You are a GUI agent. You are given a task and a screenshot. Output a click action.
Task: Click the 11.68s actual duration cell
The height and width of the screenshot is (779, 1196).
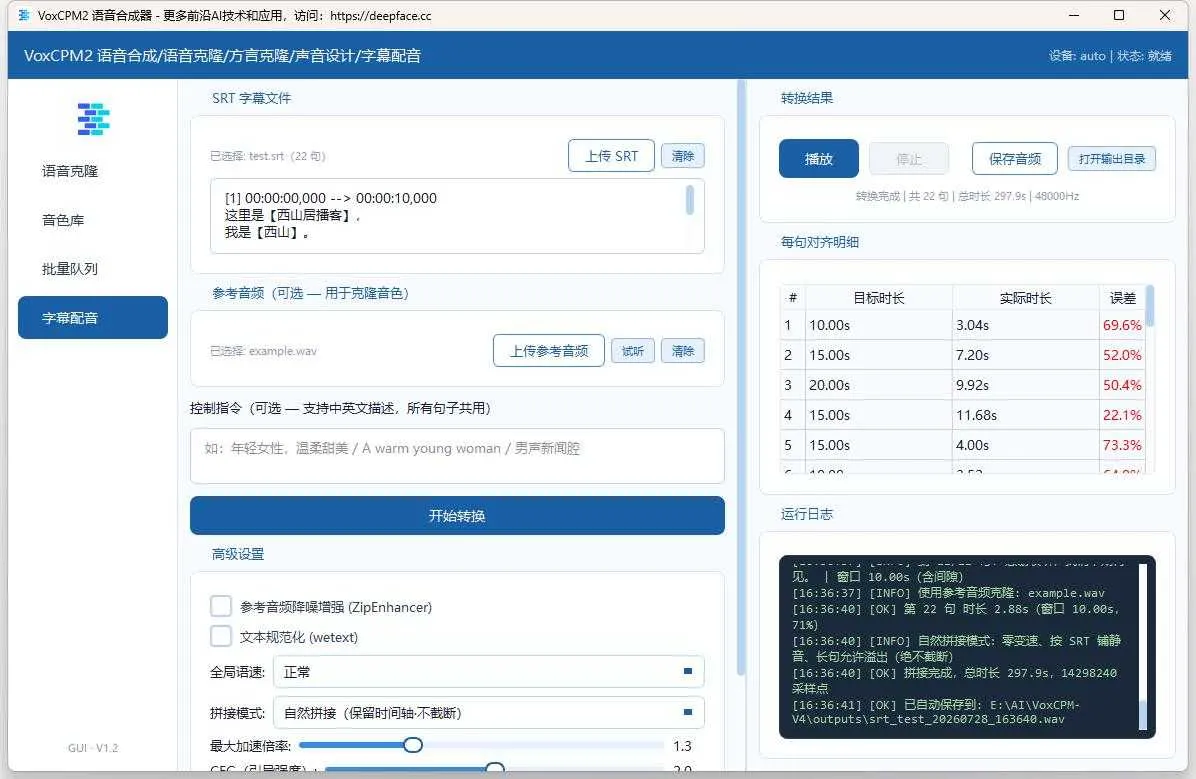1025,415
